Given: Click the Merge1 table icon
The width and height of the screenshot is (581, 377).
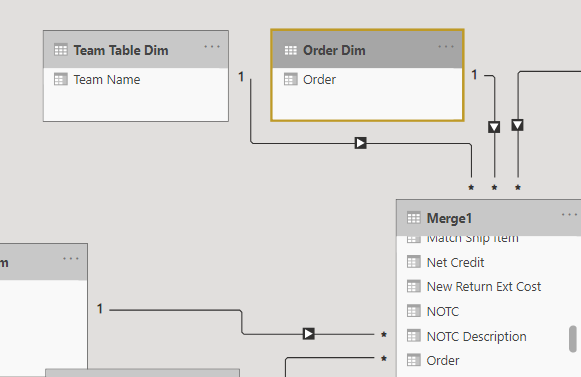Looking at the screenshot, I should click(414, 218).
